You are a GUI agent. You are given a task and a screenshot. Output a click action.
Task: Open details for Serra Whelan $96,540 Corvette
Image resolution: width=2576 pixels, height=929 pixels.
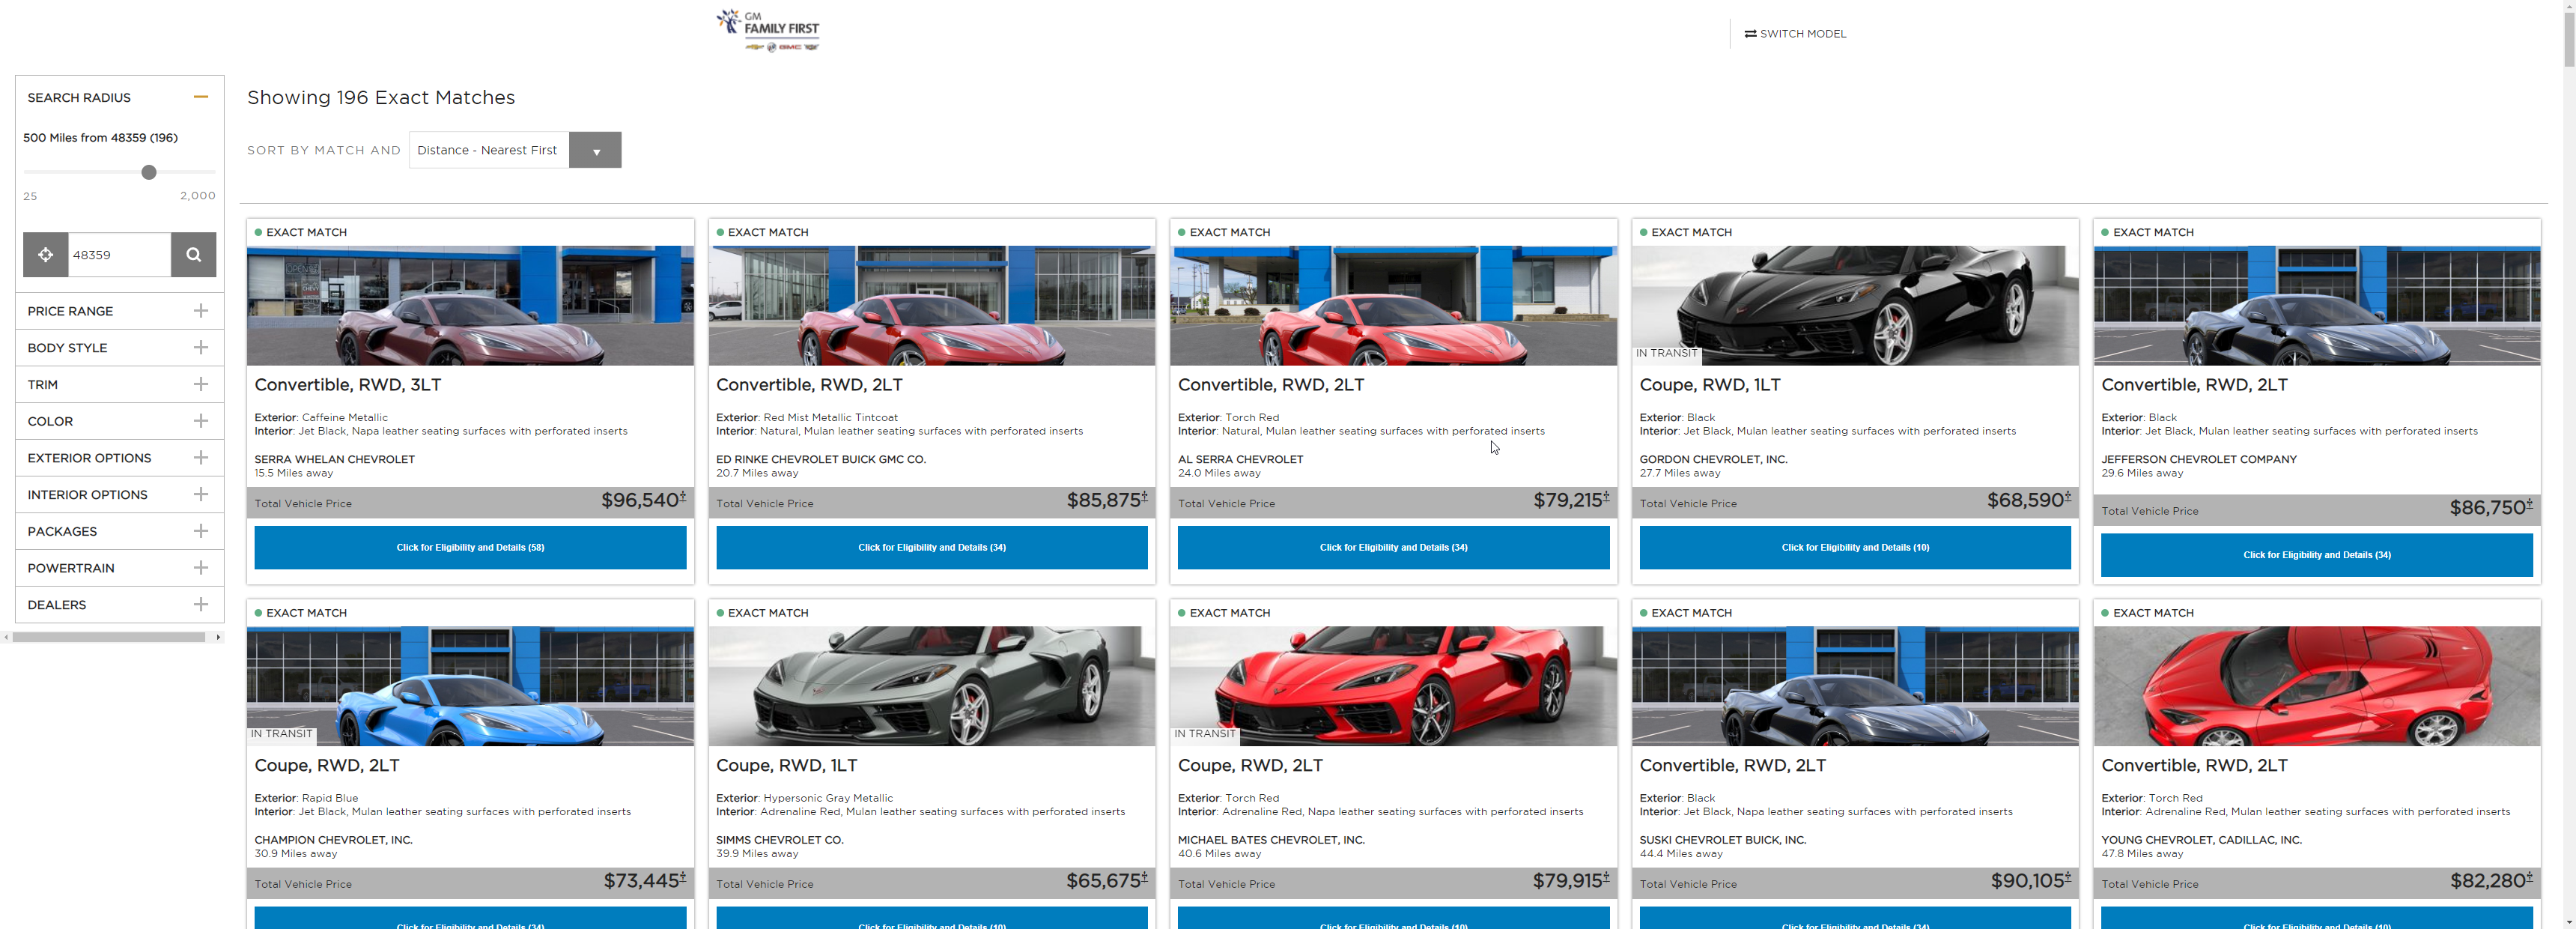[470, 547]
